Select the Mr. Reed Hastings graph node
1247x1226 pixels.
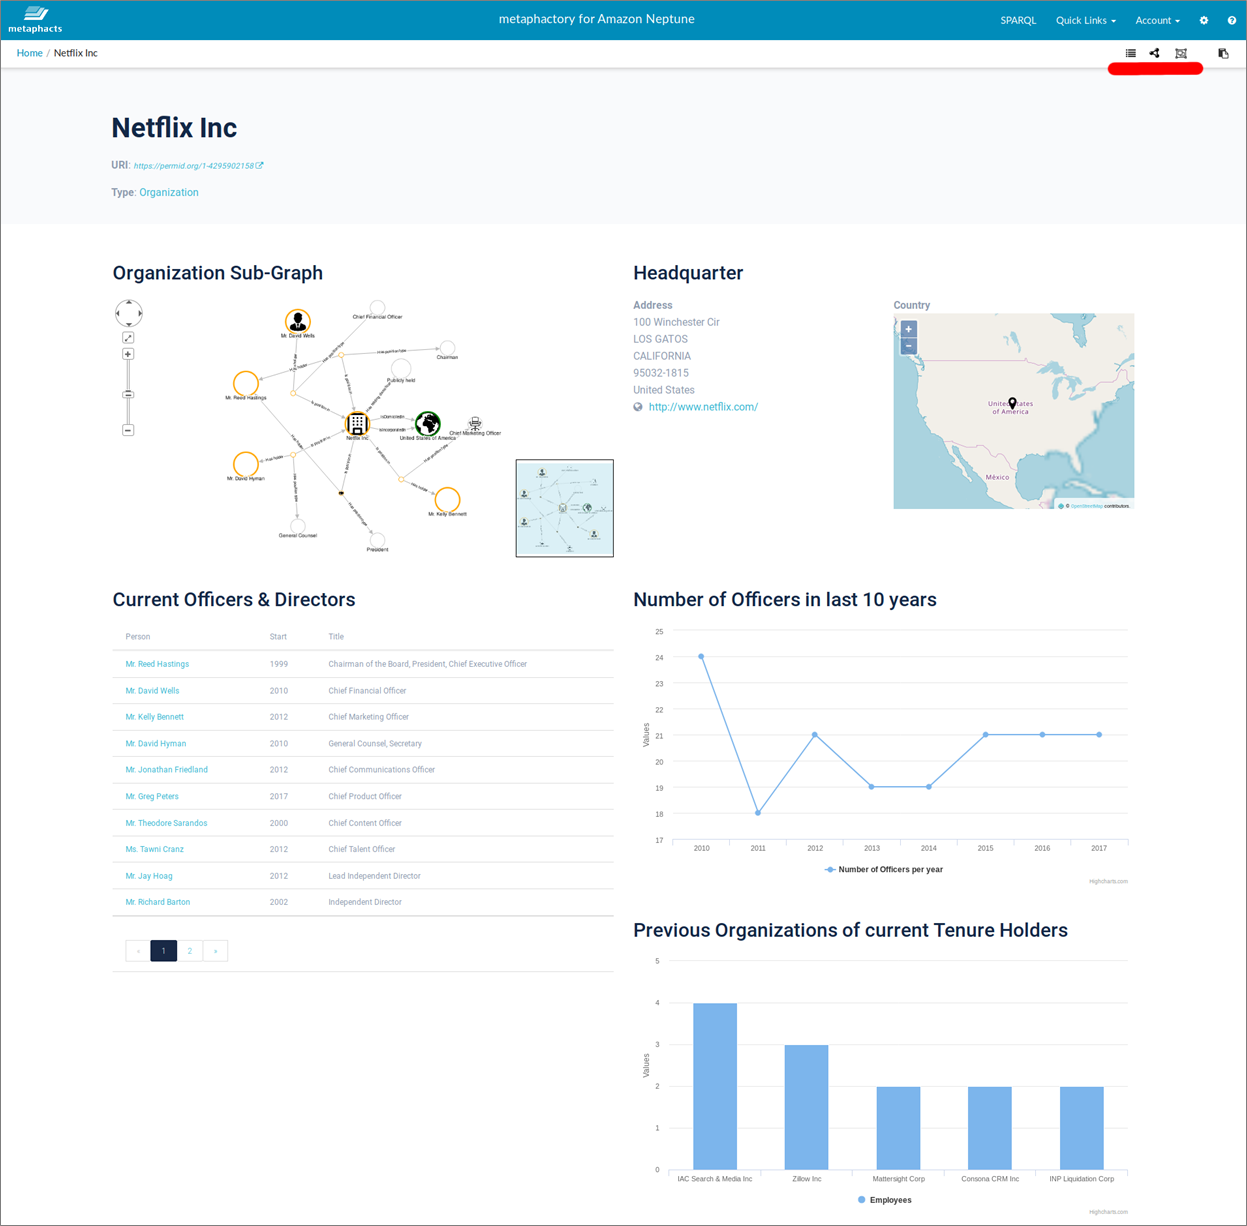[246, 383]
